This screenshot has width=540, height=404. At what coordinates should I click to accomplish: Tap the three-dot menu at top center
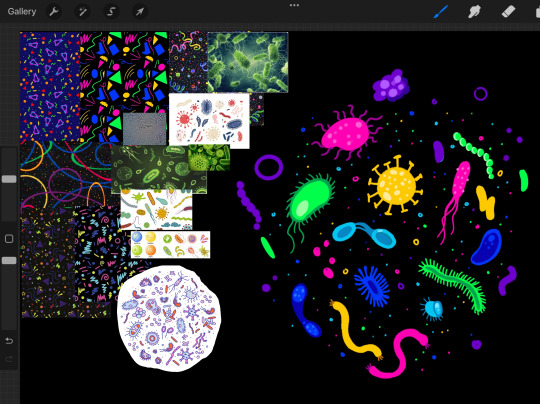294,5
